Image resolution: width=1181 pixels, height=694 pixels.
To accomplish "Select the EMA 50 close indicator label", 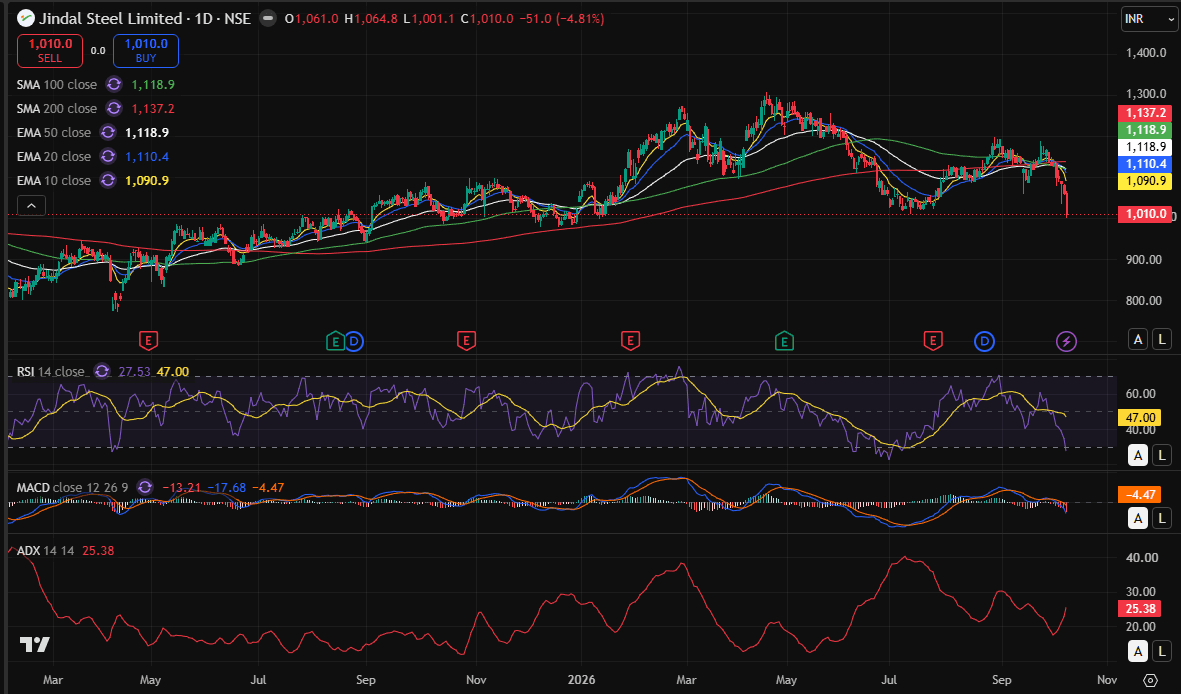I will click(x=53, y=133).
